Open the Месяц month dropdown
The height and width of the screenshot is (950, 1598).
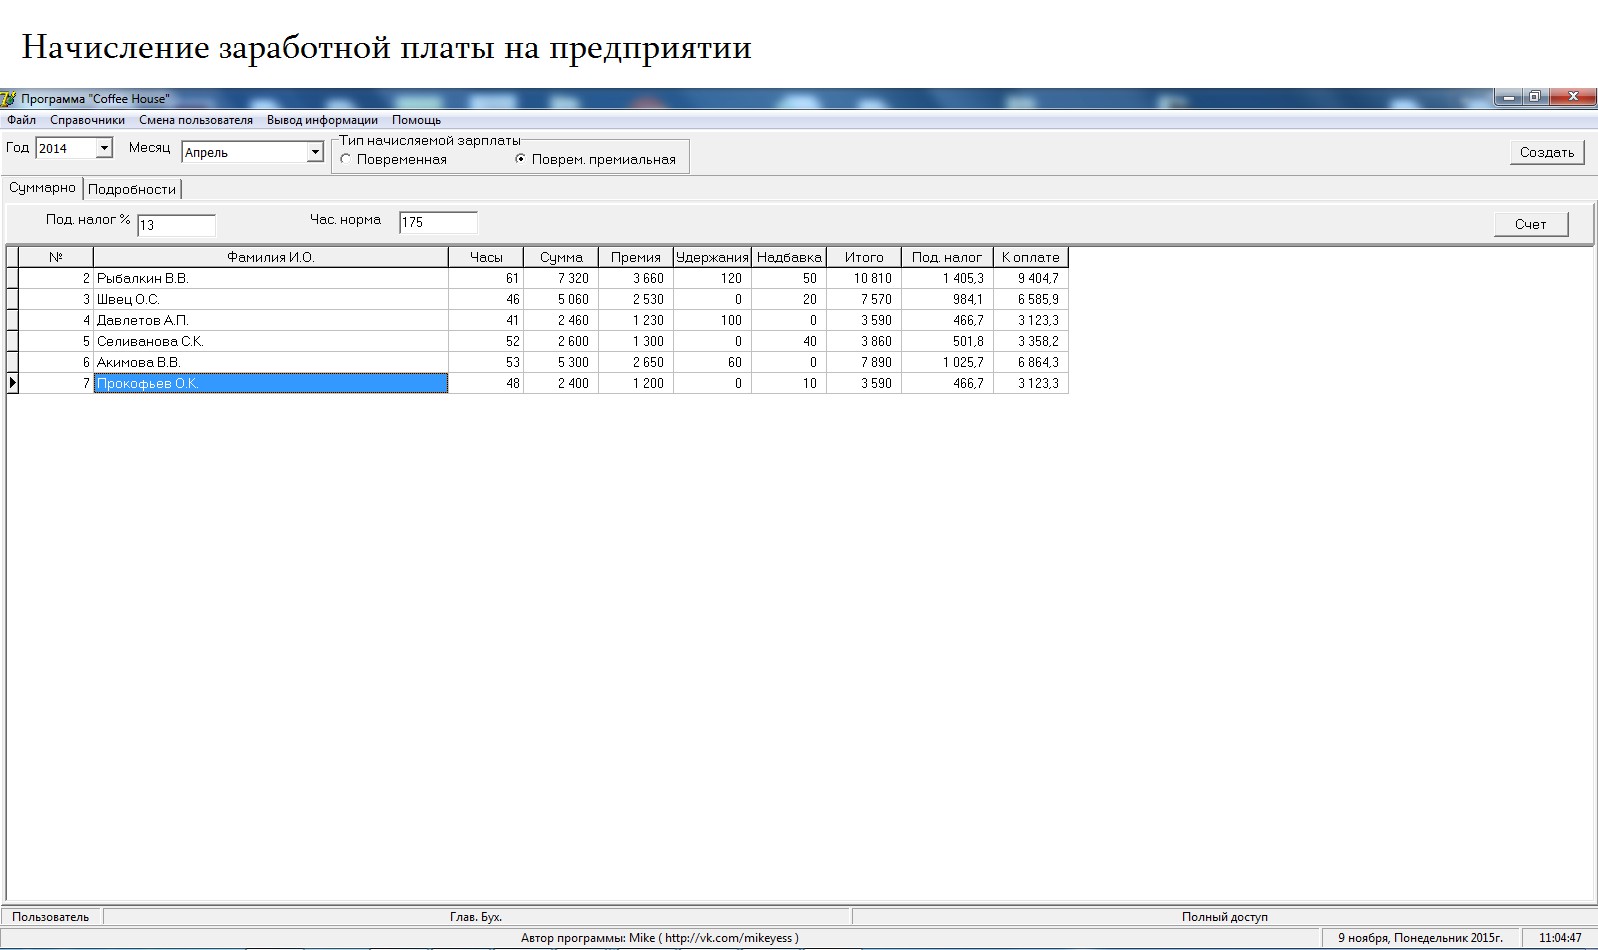[315, 152]
